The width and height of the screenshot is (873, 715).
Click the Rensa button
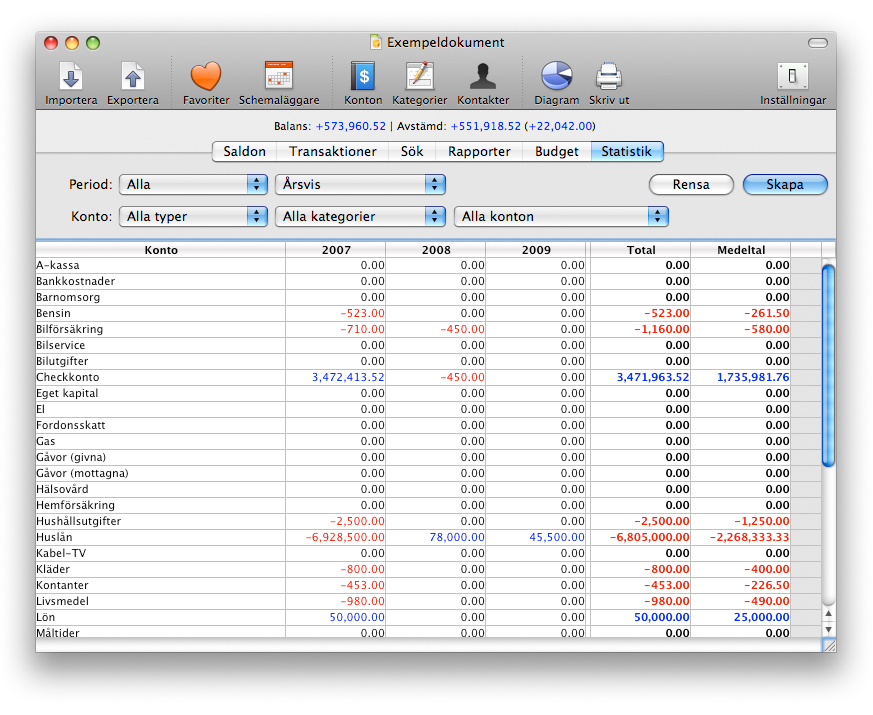tap(691, 184)
